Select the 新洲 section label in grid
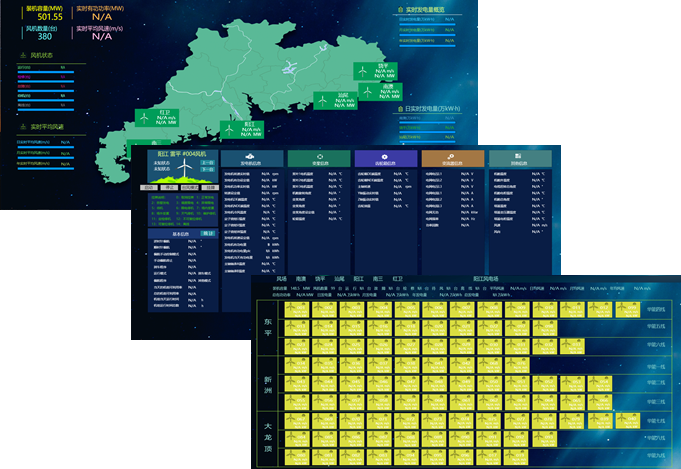 (x=267, y=387)
